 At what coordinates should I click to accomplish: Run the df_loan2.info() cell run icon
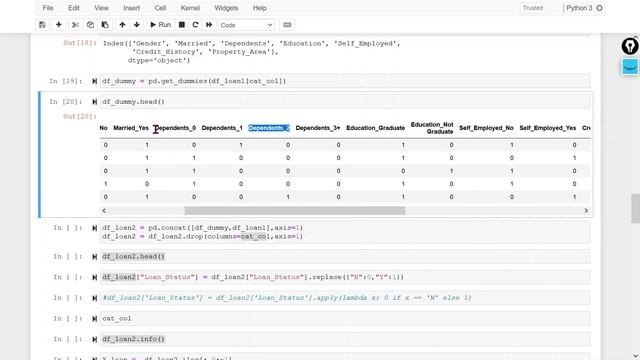click(x=94, y=339)
